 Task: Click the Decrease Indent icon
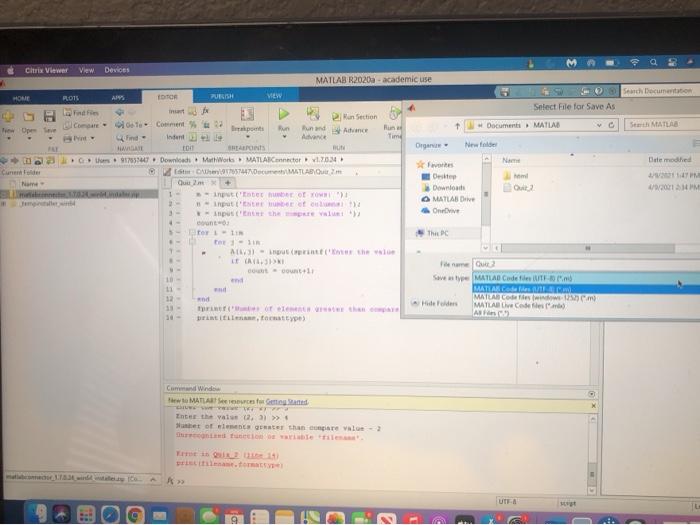click(x=218, y=138)
